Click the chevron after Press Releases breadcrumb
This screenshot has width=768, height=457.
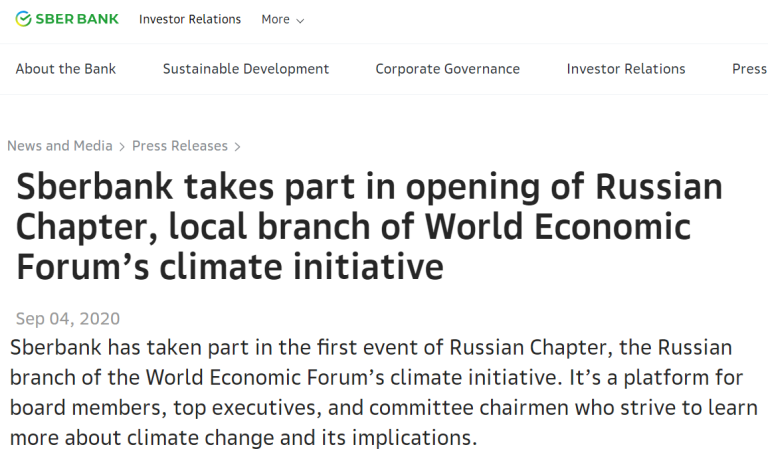tap(238, 147)
